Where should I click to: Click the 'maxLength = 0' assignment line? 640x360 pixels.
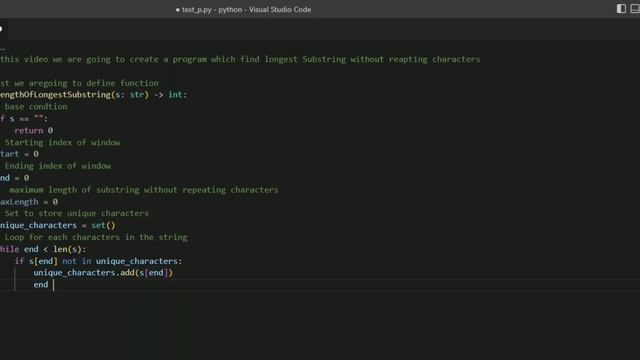click(x=29, y=202)
